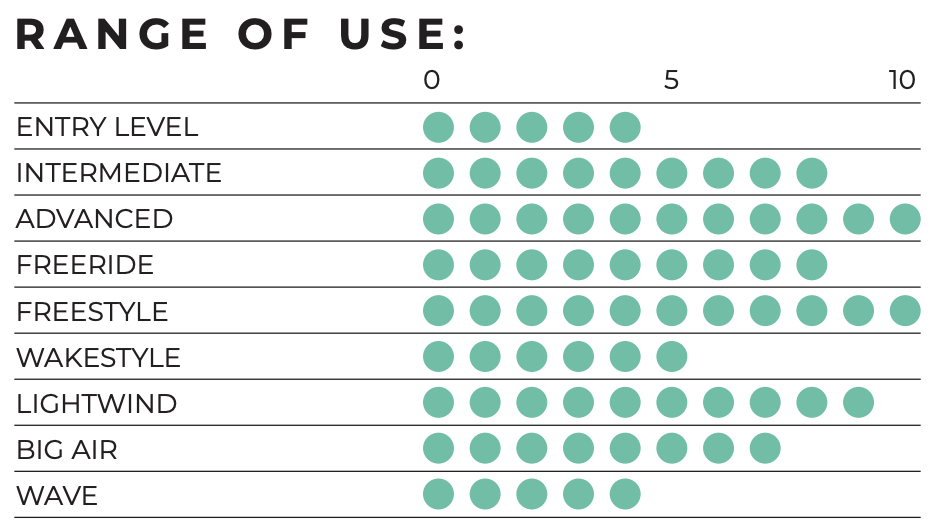Screen dimensions: 942x524
Task: Click the scale number 10
Action: click(x=902, y=80)
